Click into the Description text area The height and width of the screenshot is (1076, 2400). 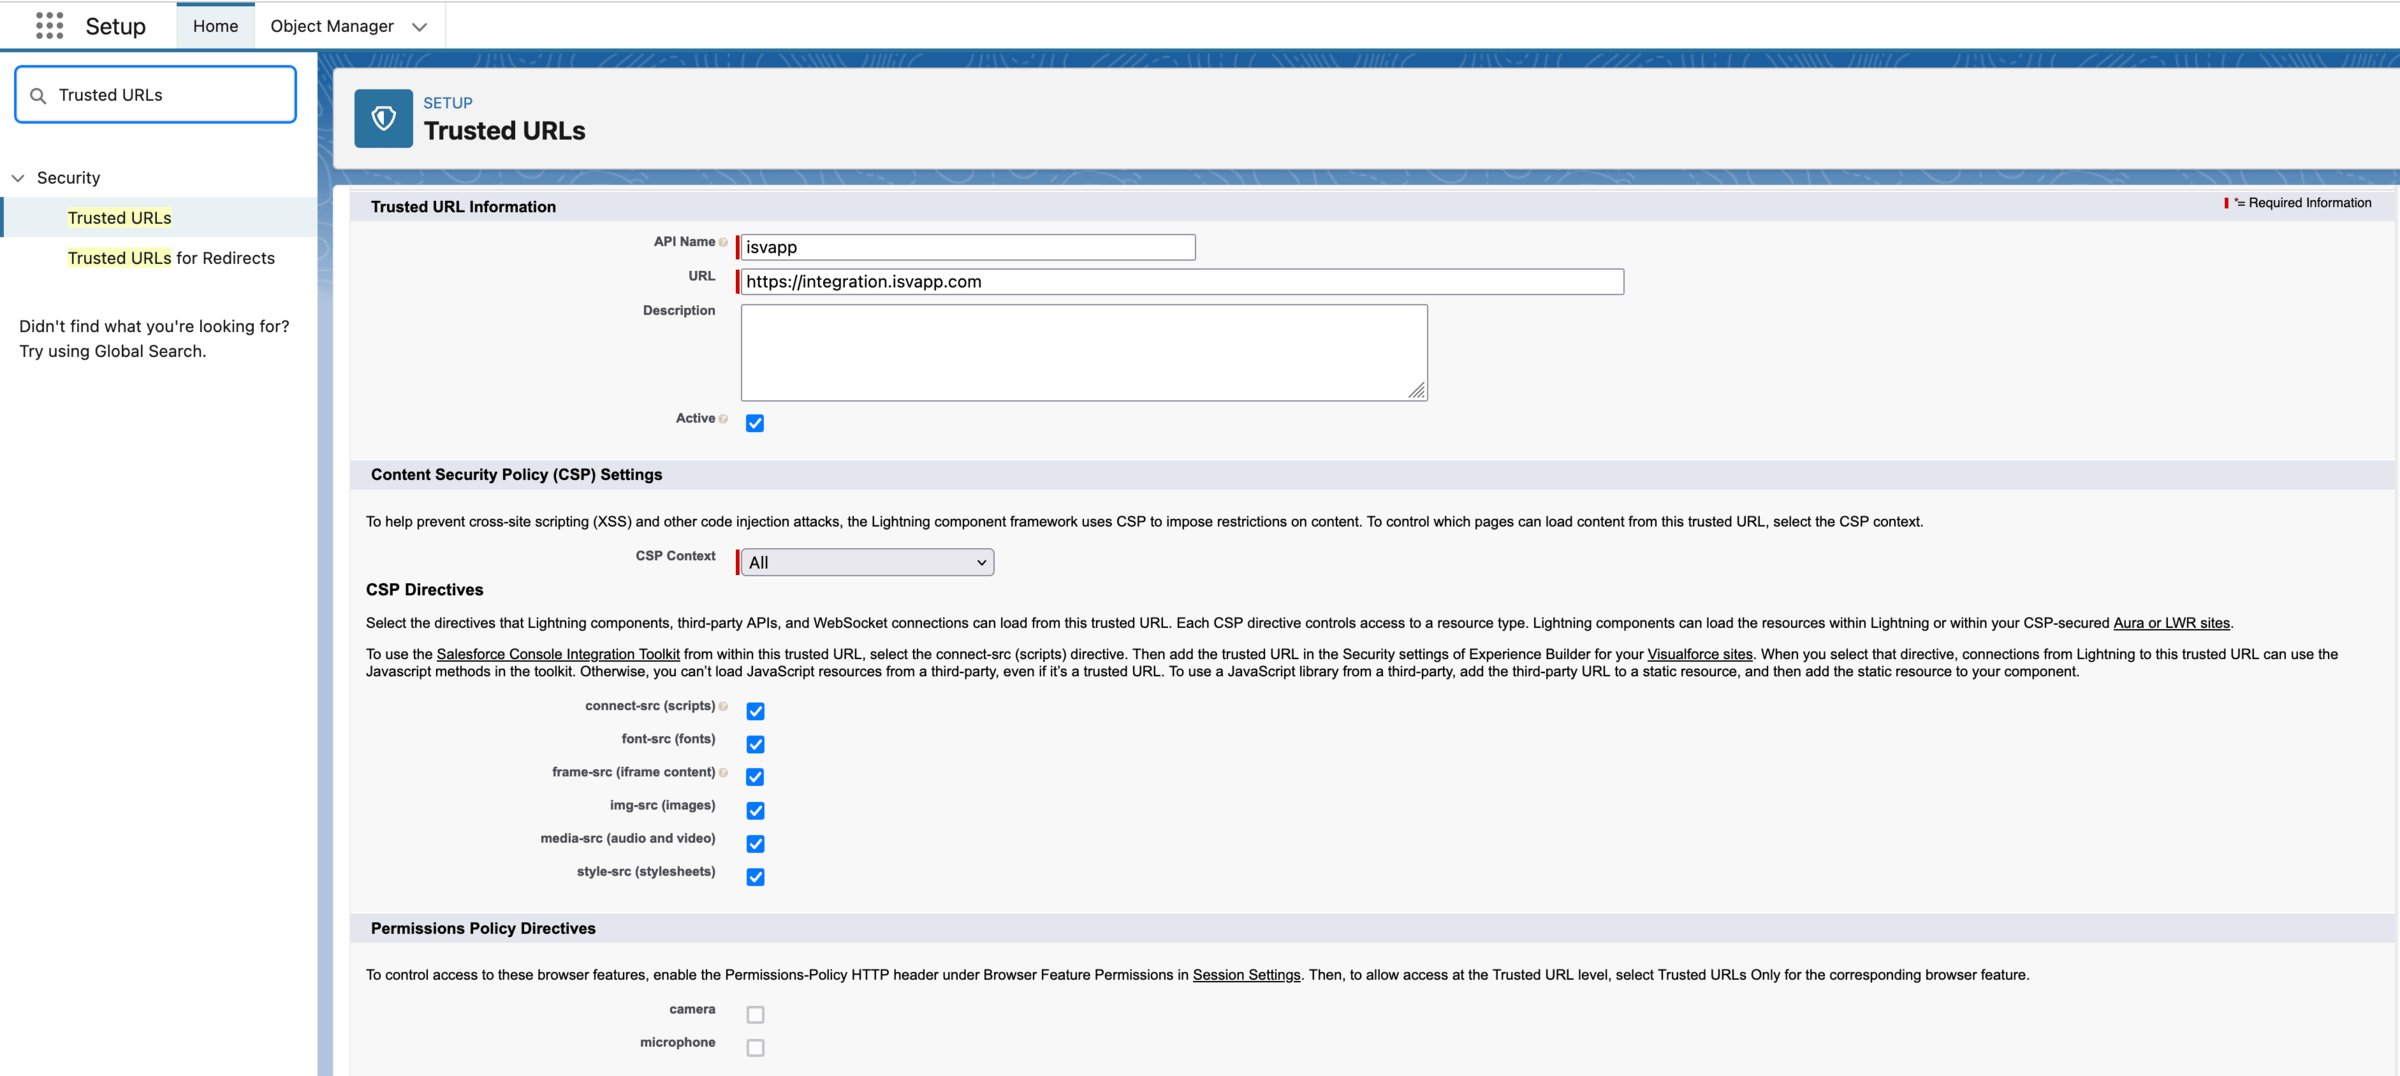(x=1084, y=353)
